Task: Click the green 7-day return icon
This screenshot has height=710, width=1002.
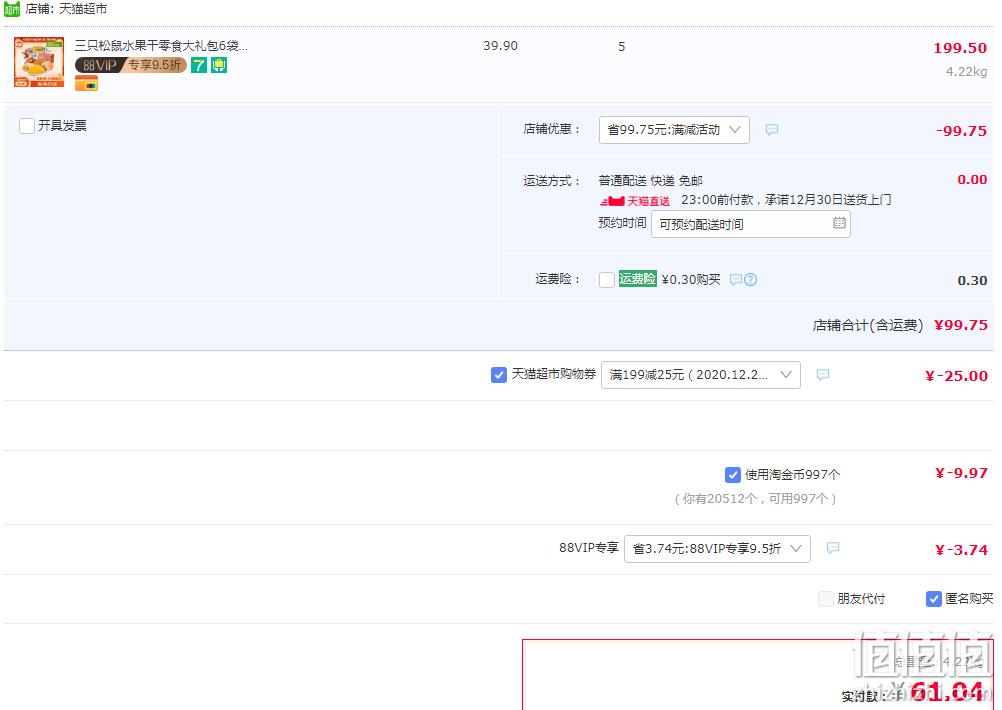Action: [199, 65]
